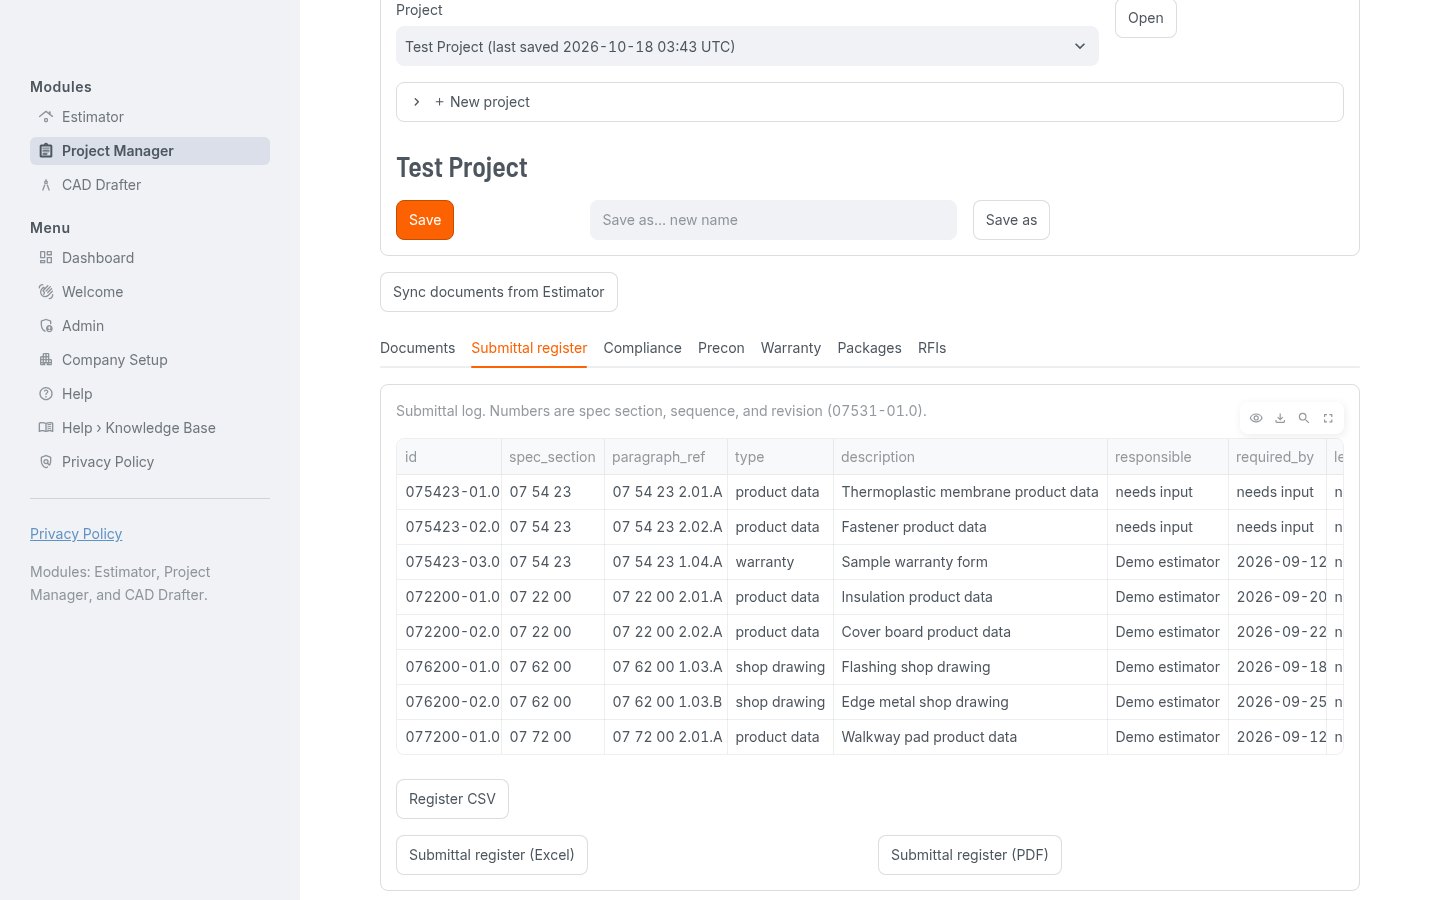Expand table to fullscreen icon

click(1328, 418)
